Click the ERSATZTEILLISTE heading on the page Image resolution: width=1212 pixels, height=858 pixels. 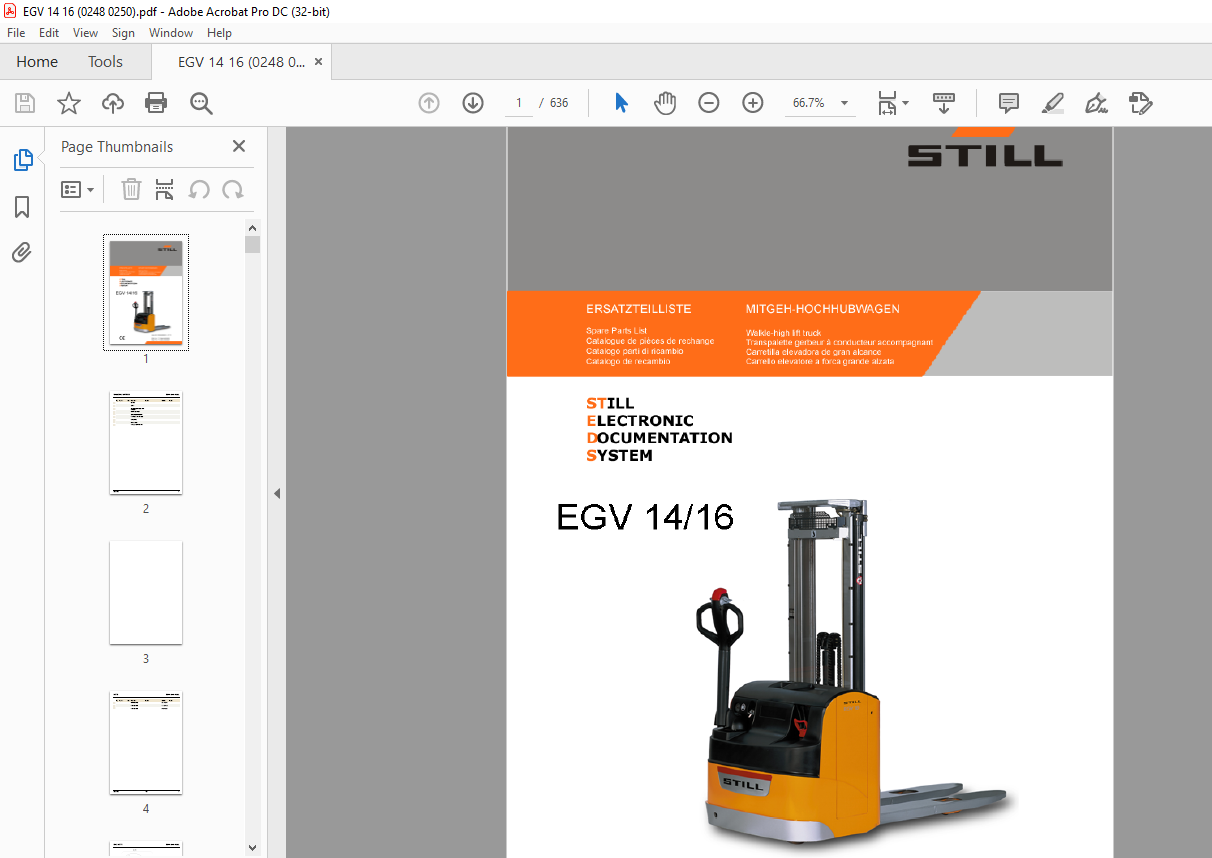(639, 309)
